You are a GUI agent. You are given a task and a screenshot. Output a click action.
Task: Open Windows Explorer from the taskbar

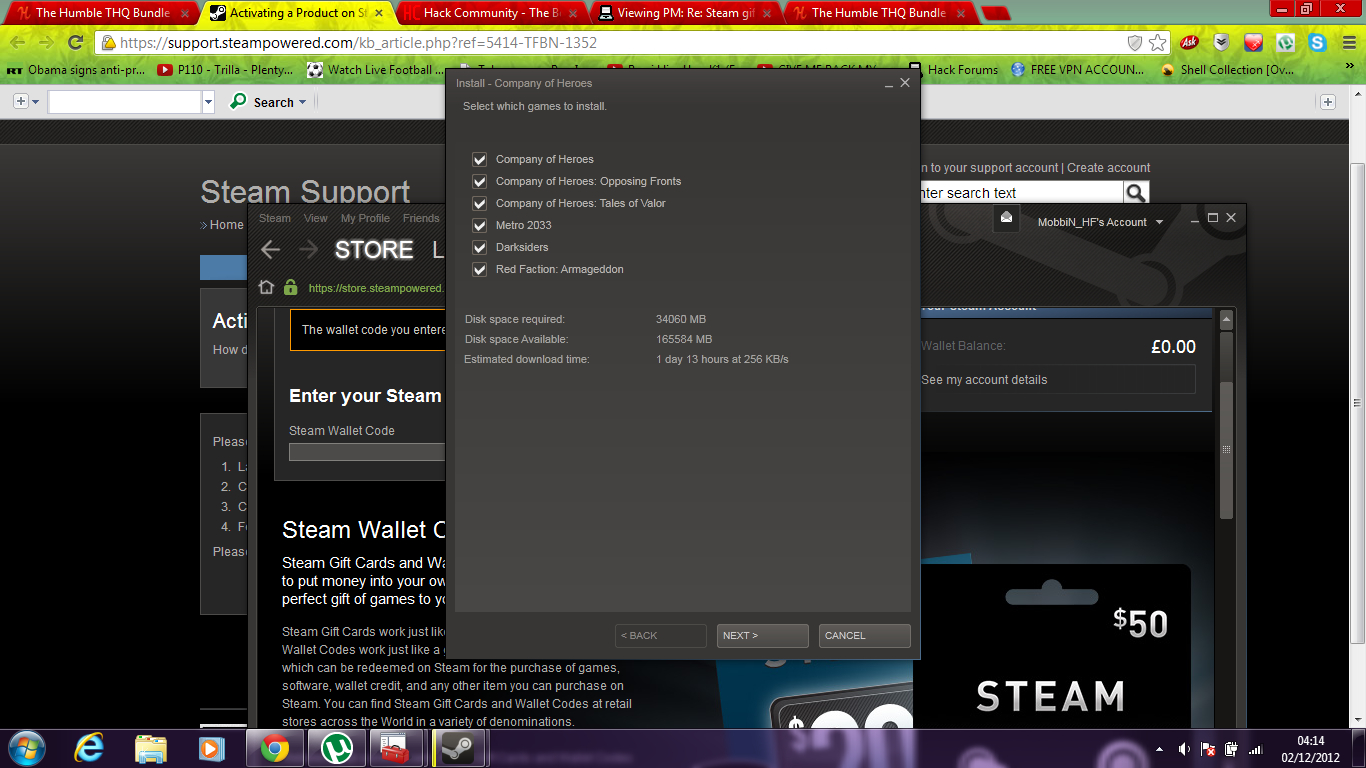click(151, 748)
